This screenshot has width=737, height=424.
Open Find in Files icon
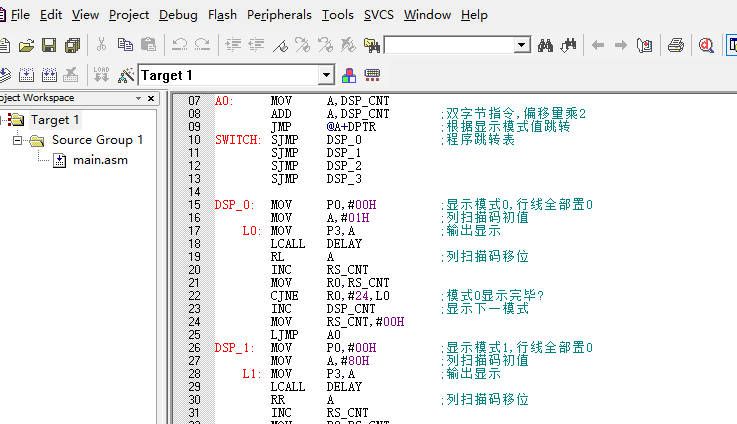pyautogui.click(x=372, y=45)
